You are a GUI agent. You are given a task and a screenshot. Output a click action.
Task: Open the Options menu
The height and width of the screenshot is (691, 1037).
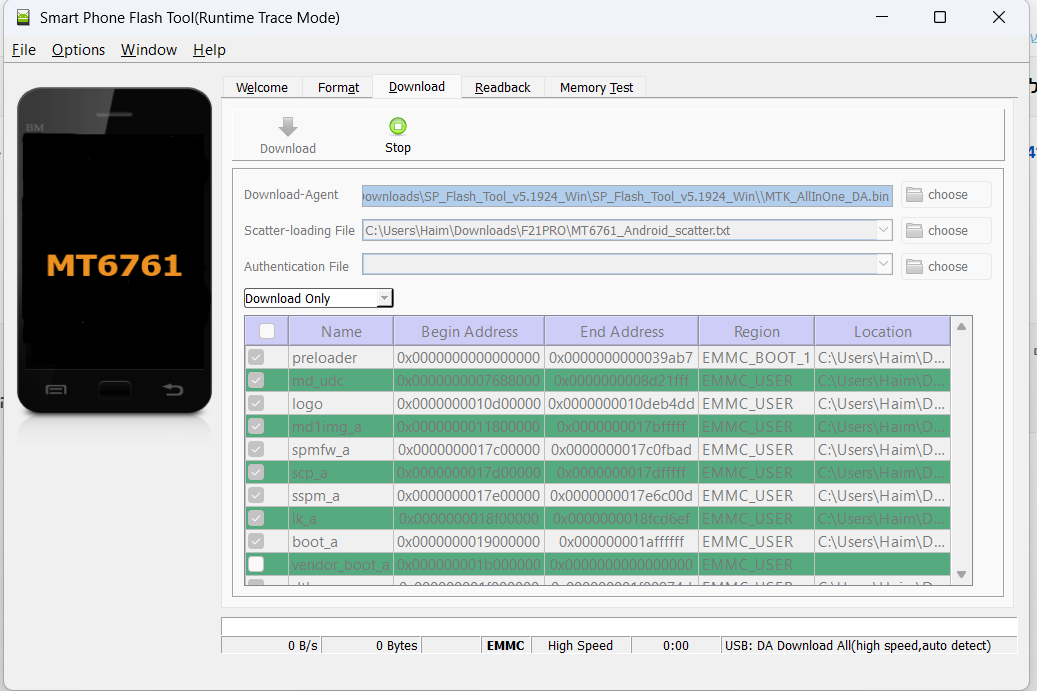(78, 50)
